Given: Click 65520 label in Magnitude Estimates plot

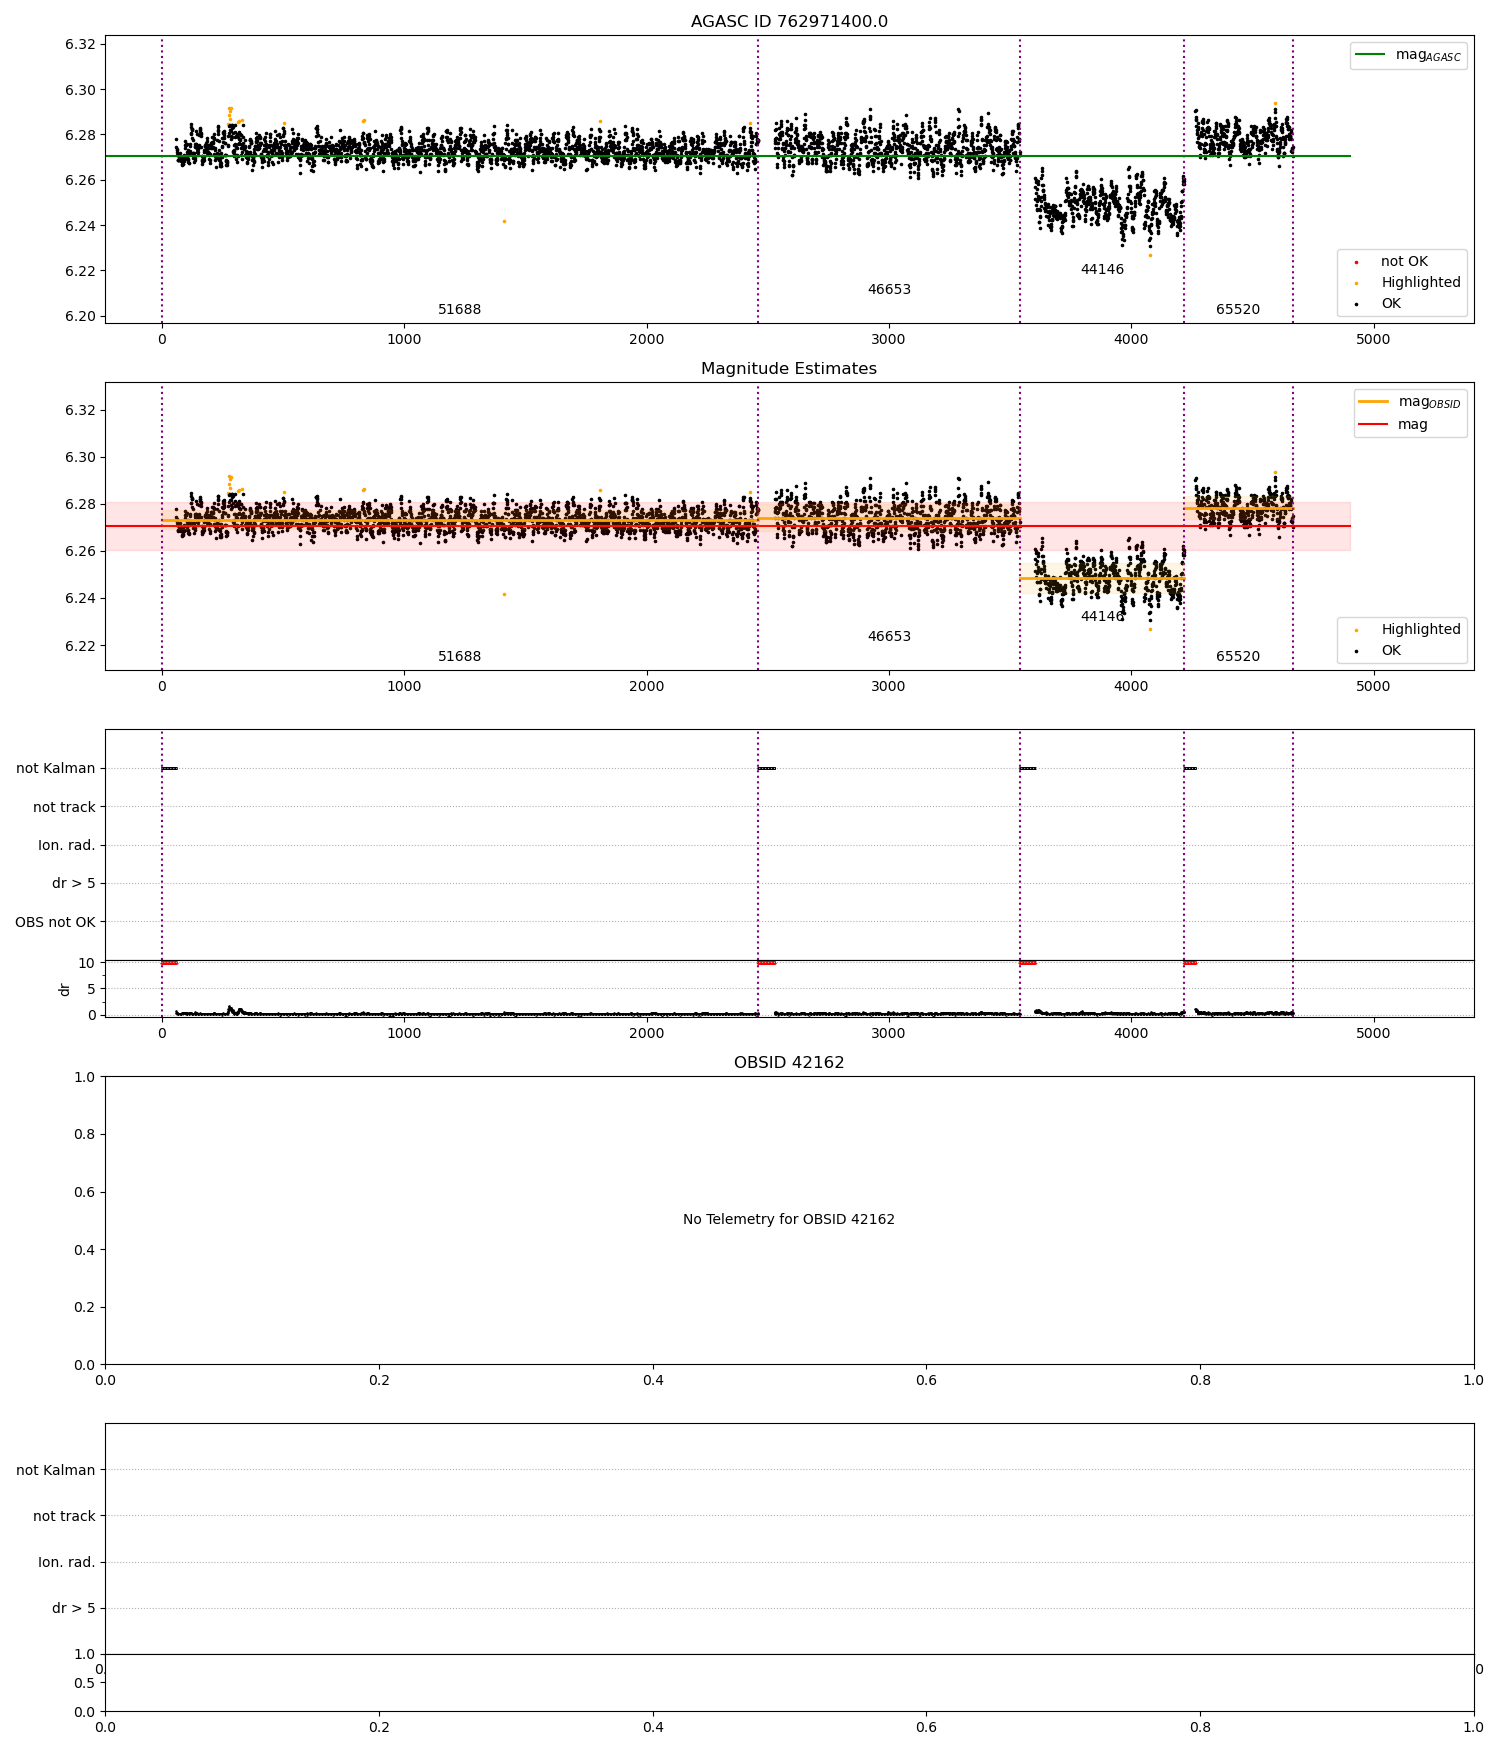Looking at the screenshot, I should 1238,657.
